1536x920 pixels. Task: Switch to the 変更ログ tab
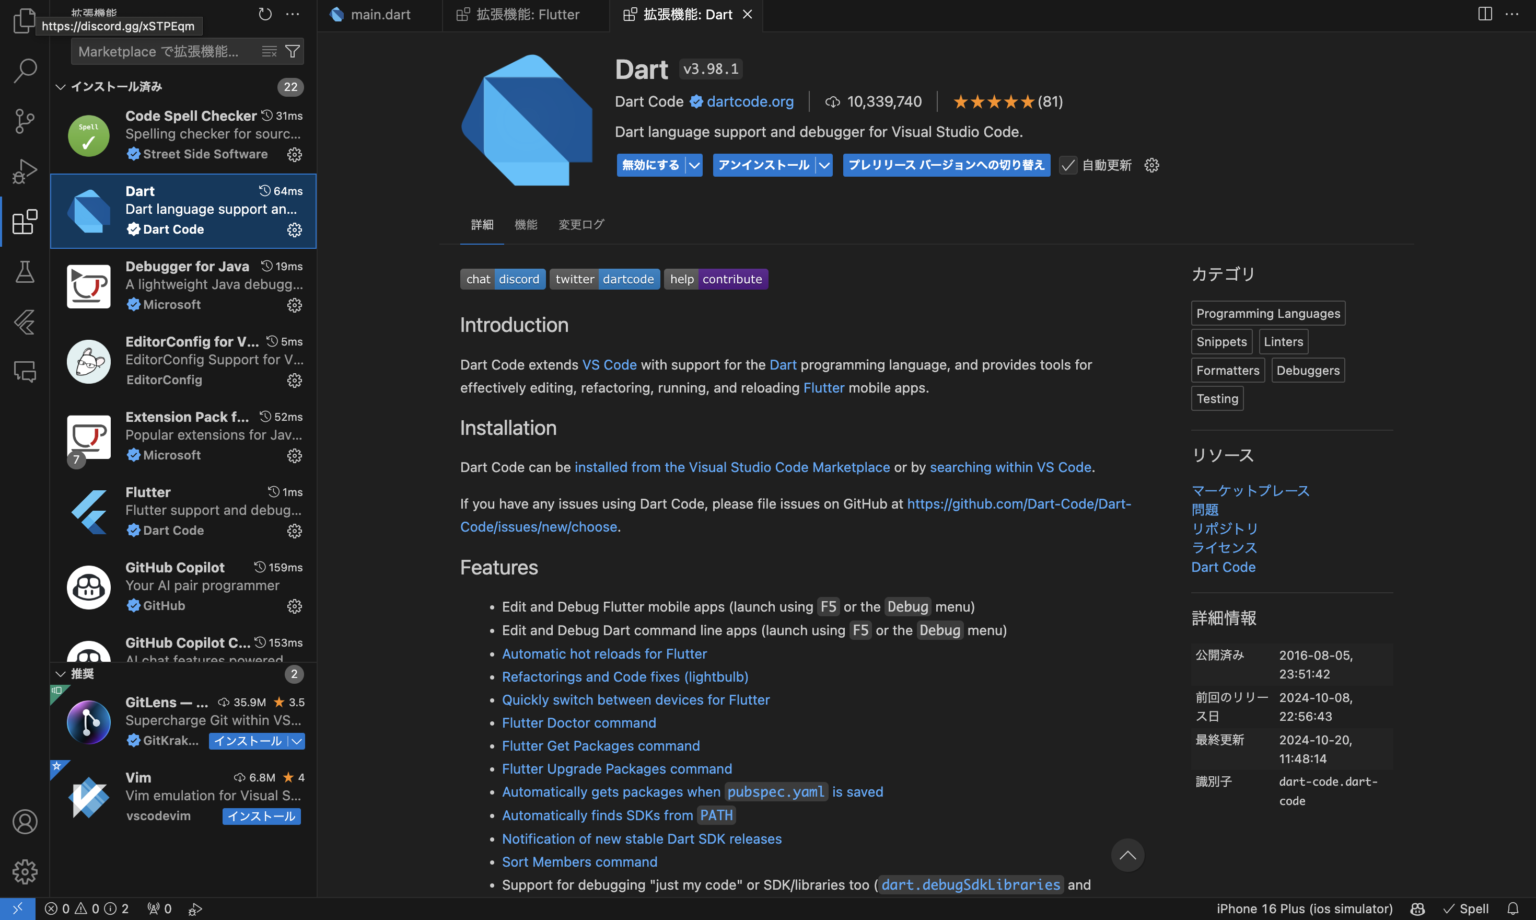point(581,225)
